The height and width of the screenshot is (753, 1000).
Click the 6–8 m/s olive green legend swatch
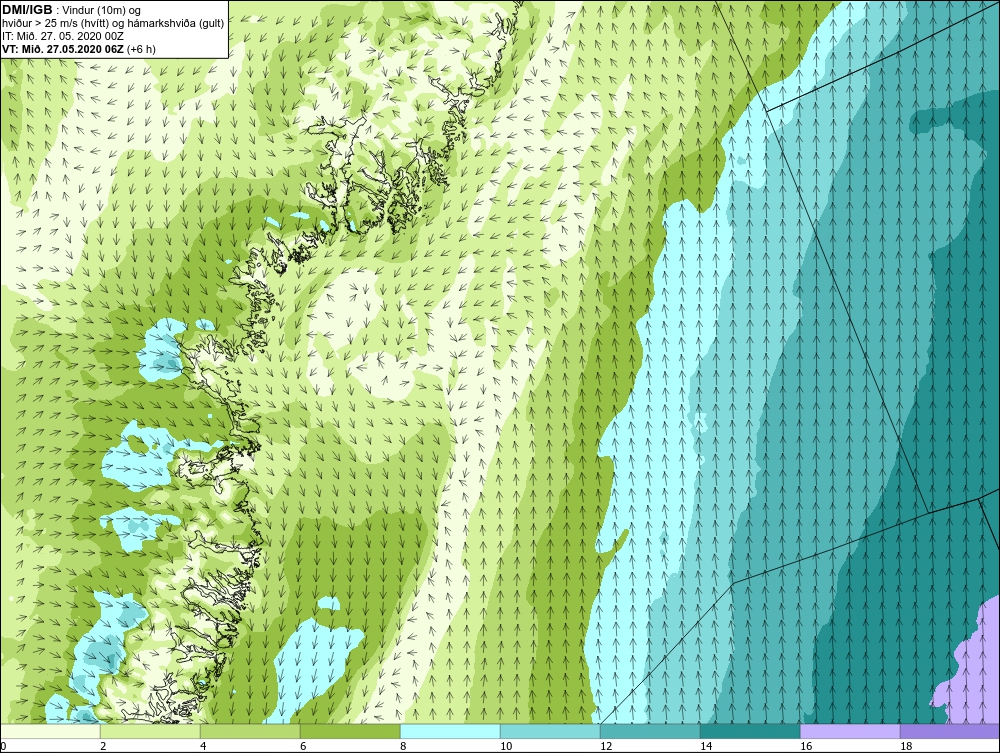pos(350,731)
